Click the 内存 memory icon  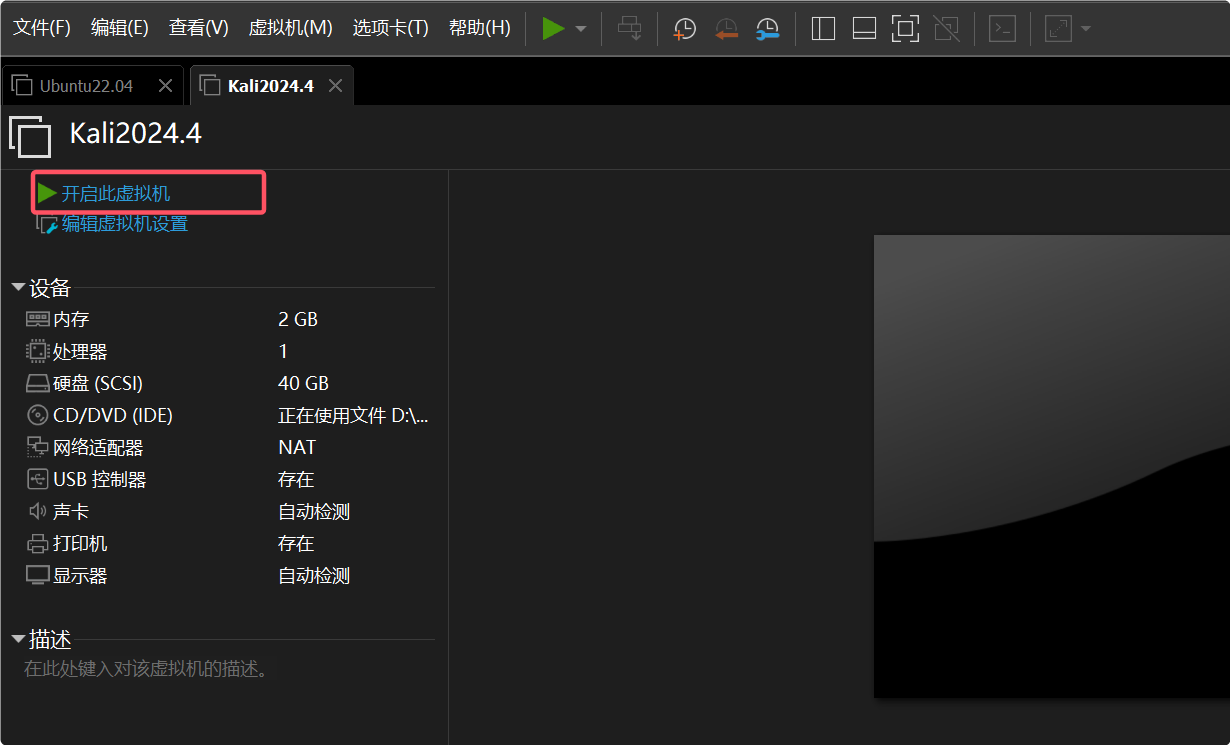click(38, 320)
